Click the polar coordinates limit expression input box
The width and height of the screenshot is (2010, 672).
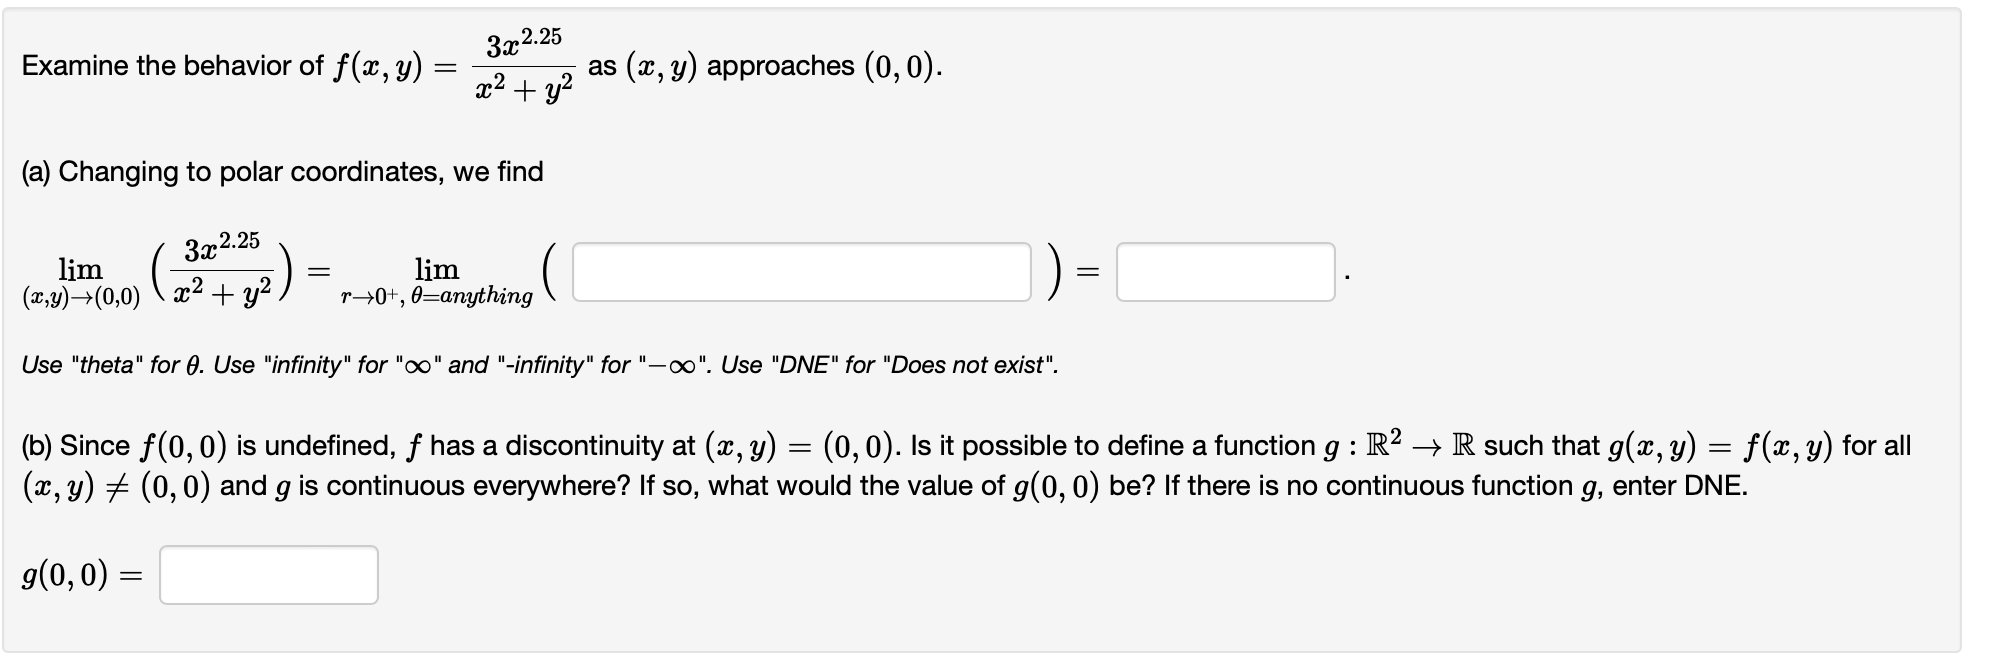pyautogui.click(x=800, y=273)
